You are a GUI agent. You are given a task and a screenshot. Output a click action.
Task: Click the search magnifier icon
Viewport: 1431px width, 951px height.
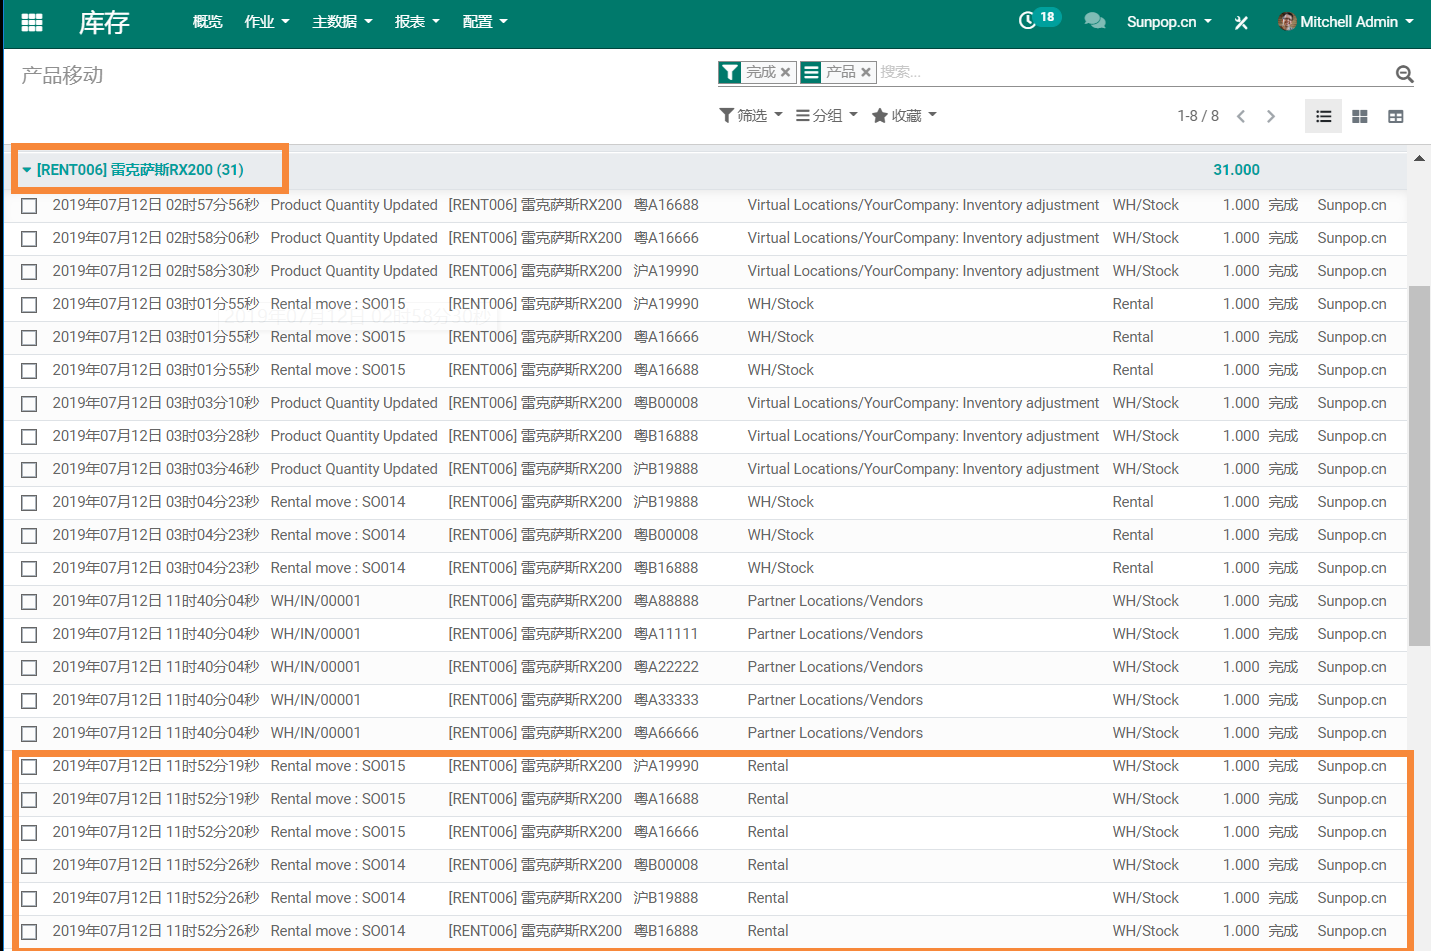(x=1404, y=74)
